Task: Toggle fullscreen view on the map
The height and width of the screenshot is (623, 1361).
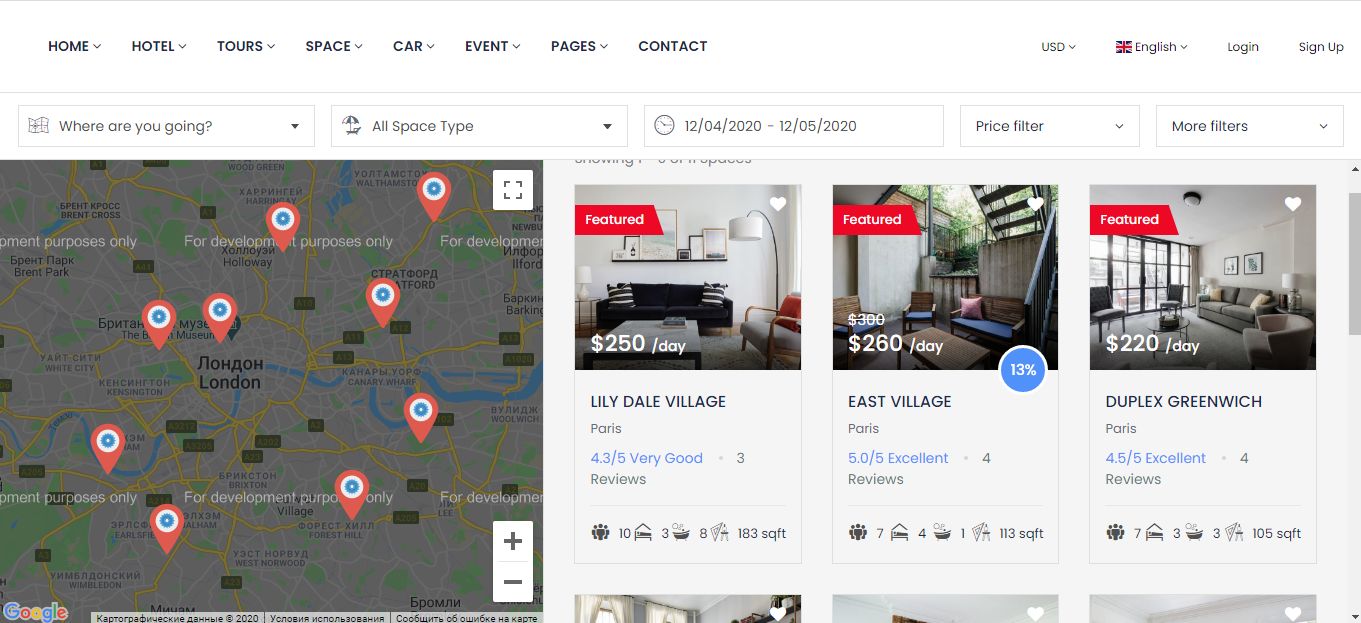Action: click(513, 190)
